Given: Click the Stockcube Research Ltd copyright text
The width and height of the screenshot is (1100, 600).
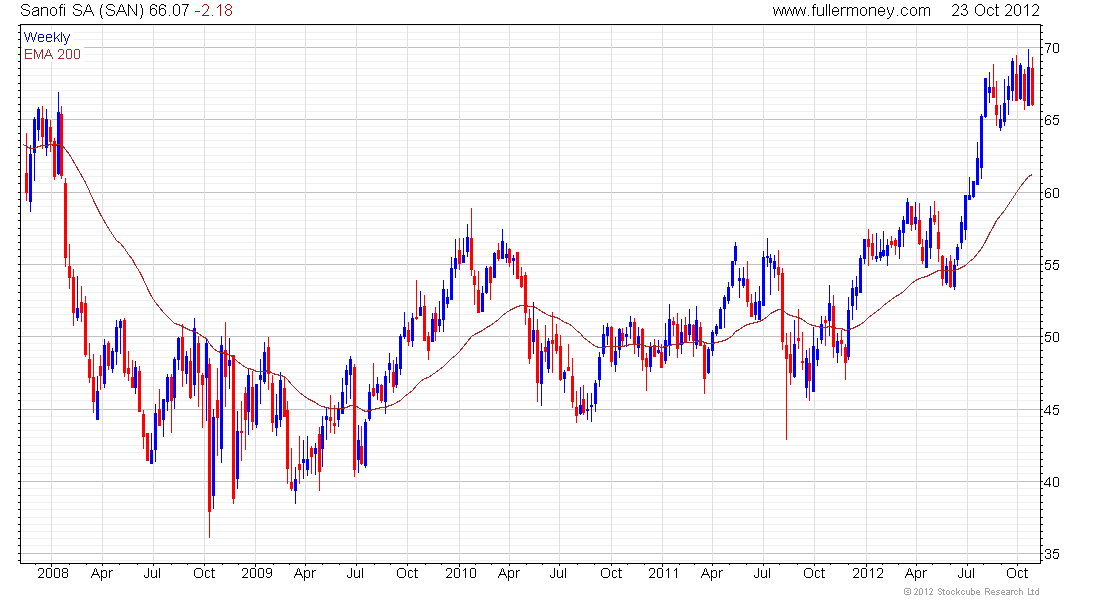Looking at the screenshot, I should tap(972, 592).
